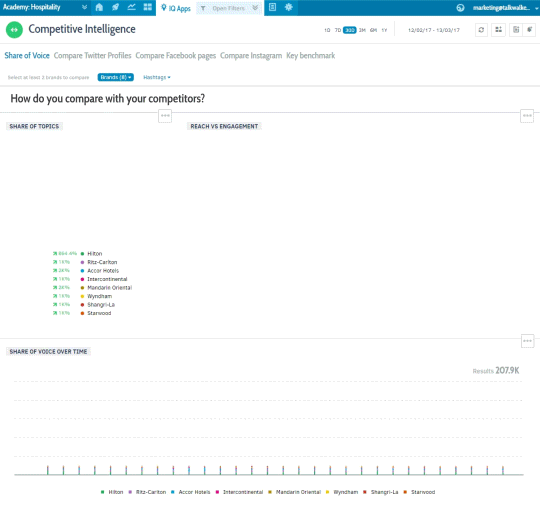Switch to Compare Twitter Profiles tab

point(92,56)
